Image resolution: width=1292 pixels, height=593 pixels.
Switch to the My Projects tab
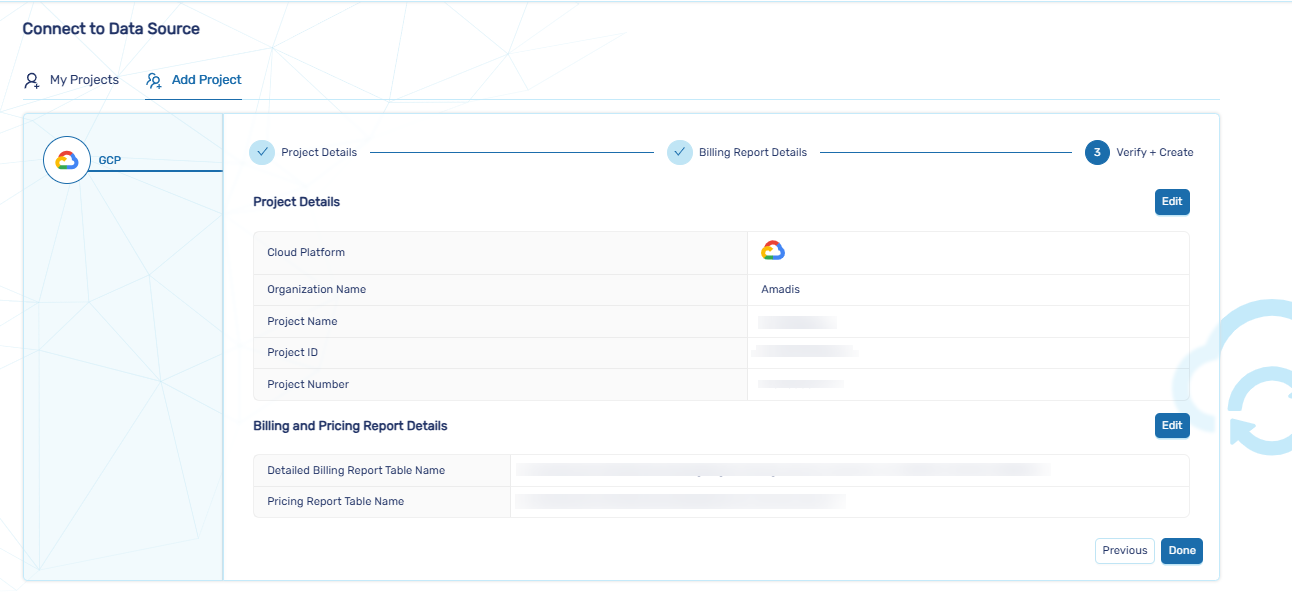click(84, 80)
